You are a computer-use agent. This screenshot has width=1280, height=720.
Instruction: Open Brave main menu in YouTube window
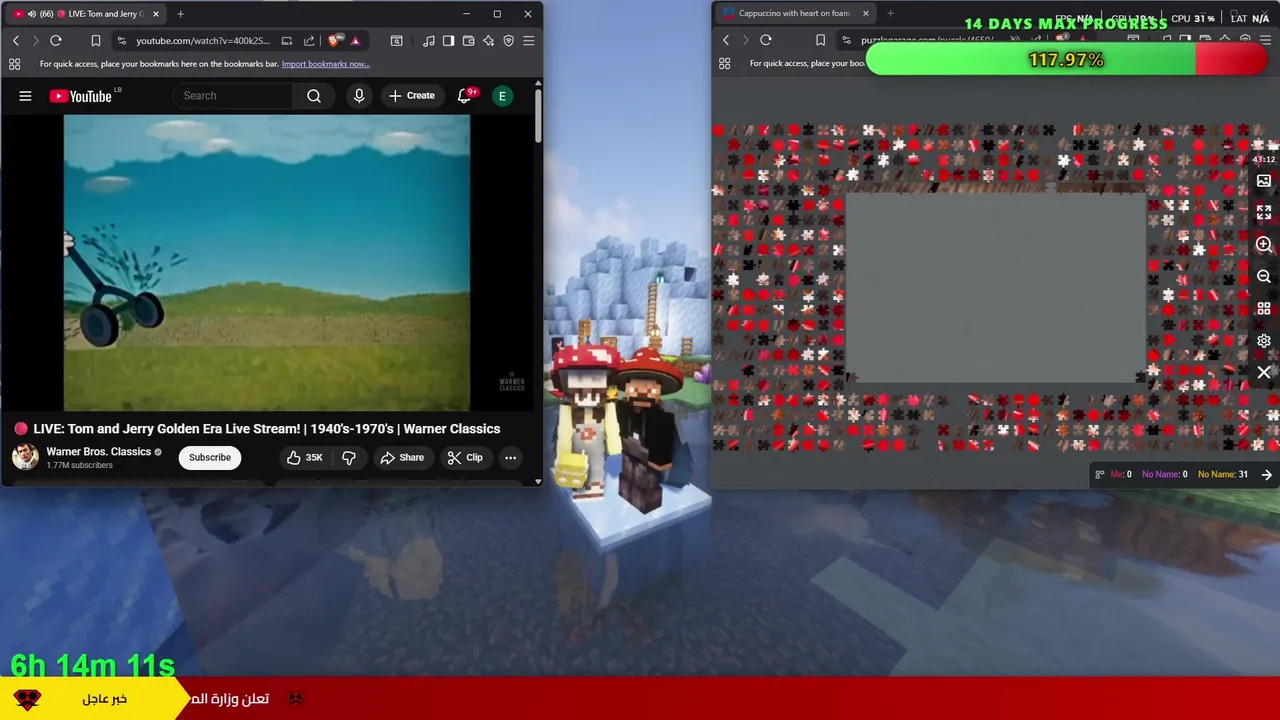point(528,41)
